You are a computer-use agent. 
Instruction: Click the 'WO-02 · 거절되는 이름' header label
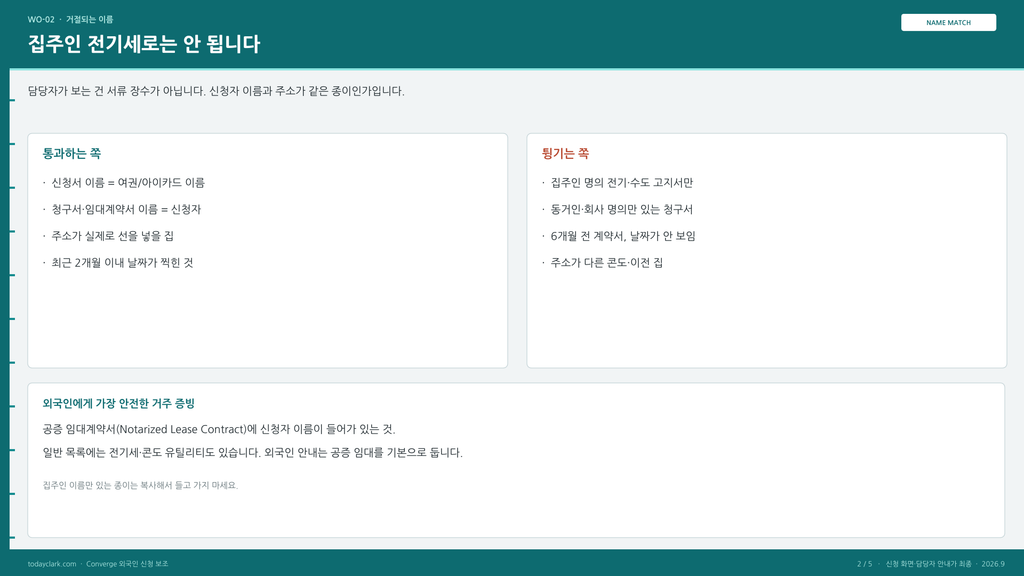click(x=70, y=20)
